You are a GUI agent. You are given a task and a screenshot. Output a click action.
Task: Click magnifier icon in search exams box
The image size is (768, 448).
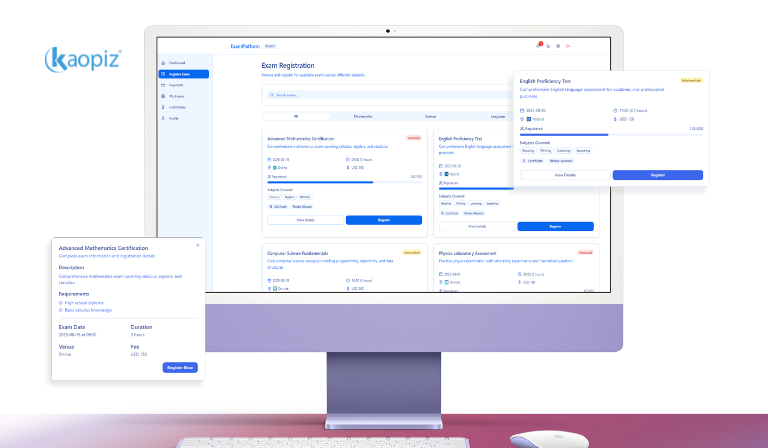tap(272, 95)
